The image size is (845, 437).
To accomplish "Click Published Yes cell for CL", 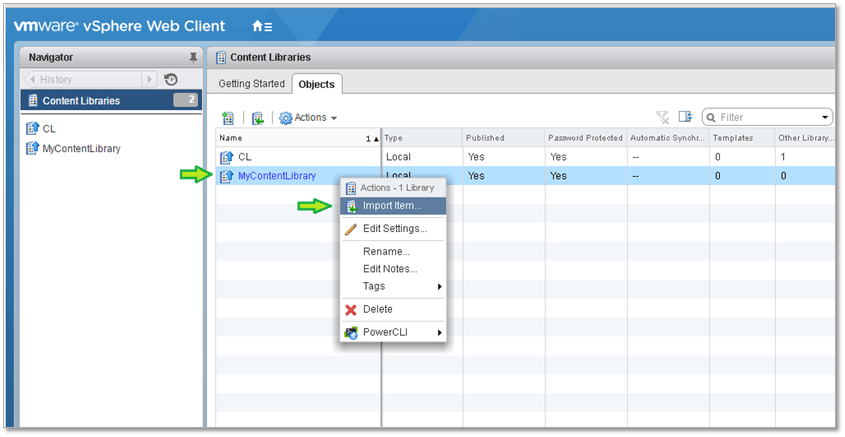I will click(x=476, y=157).
